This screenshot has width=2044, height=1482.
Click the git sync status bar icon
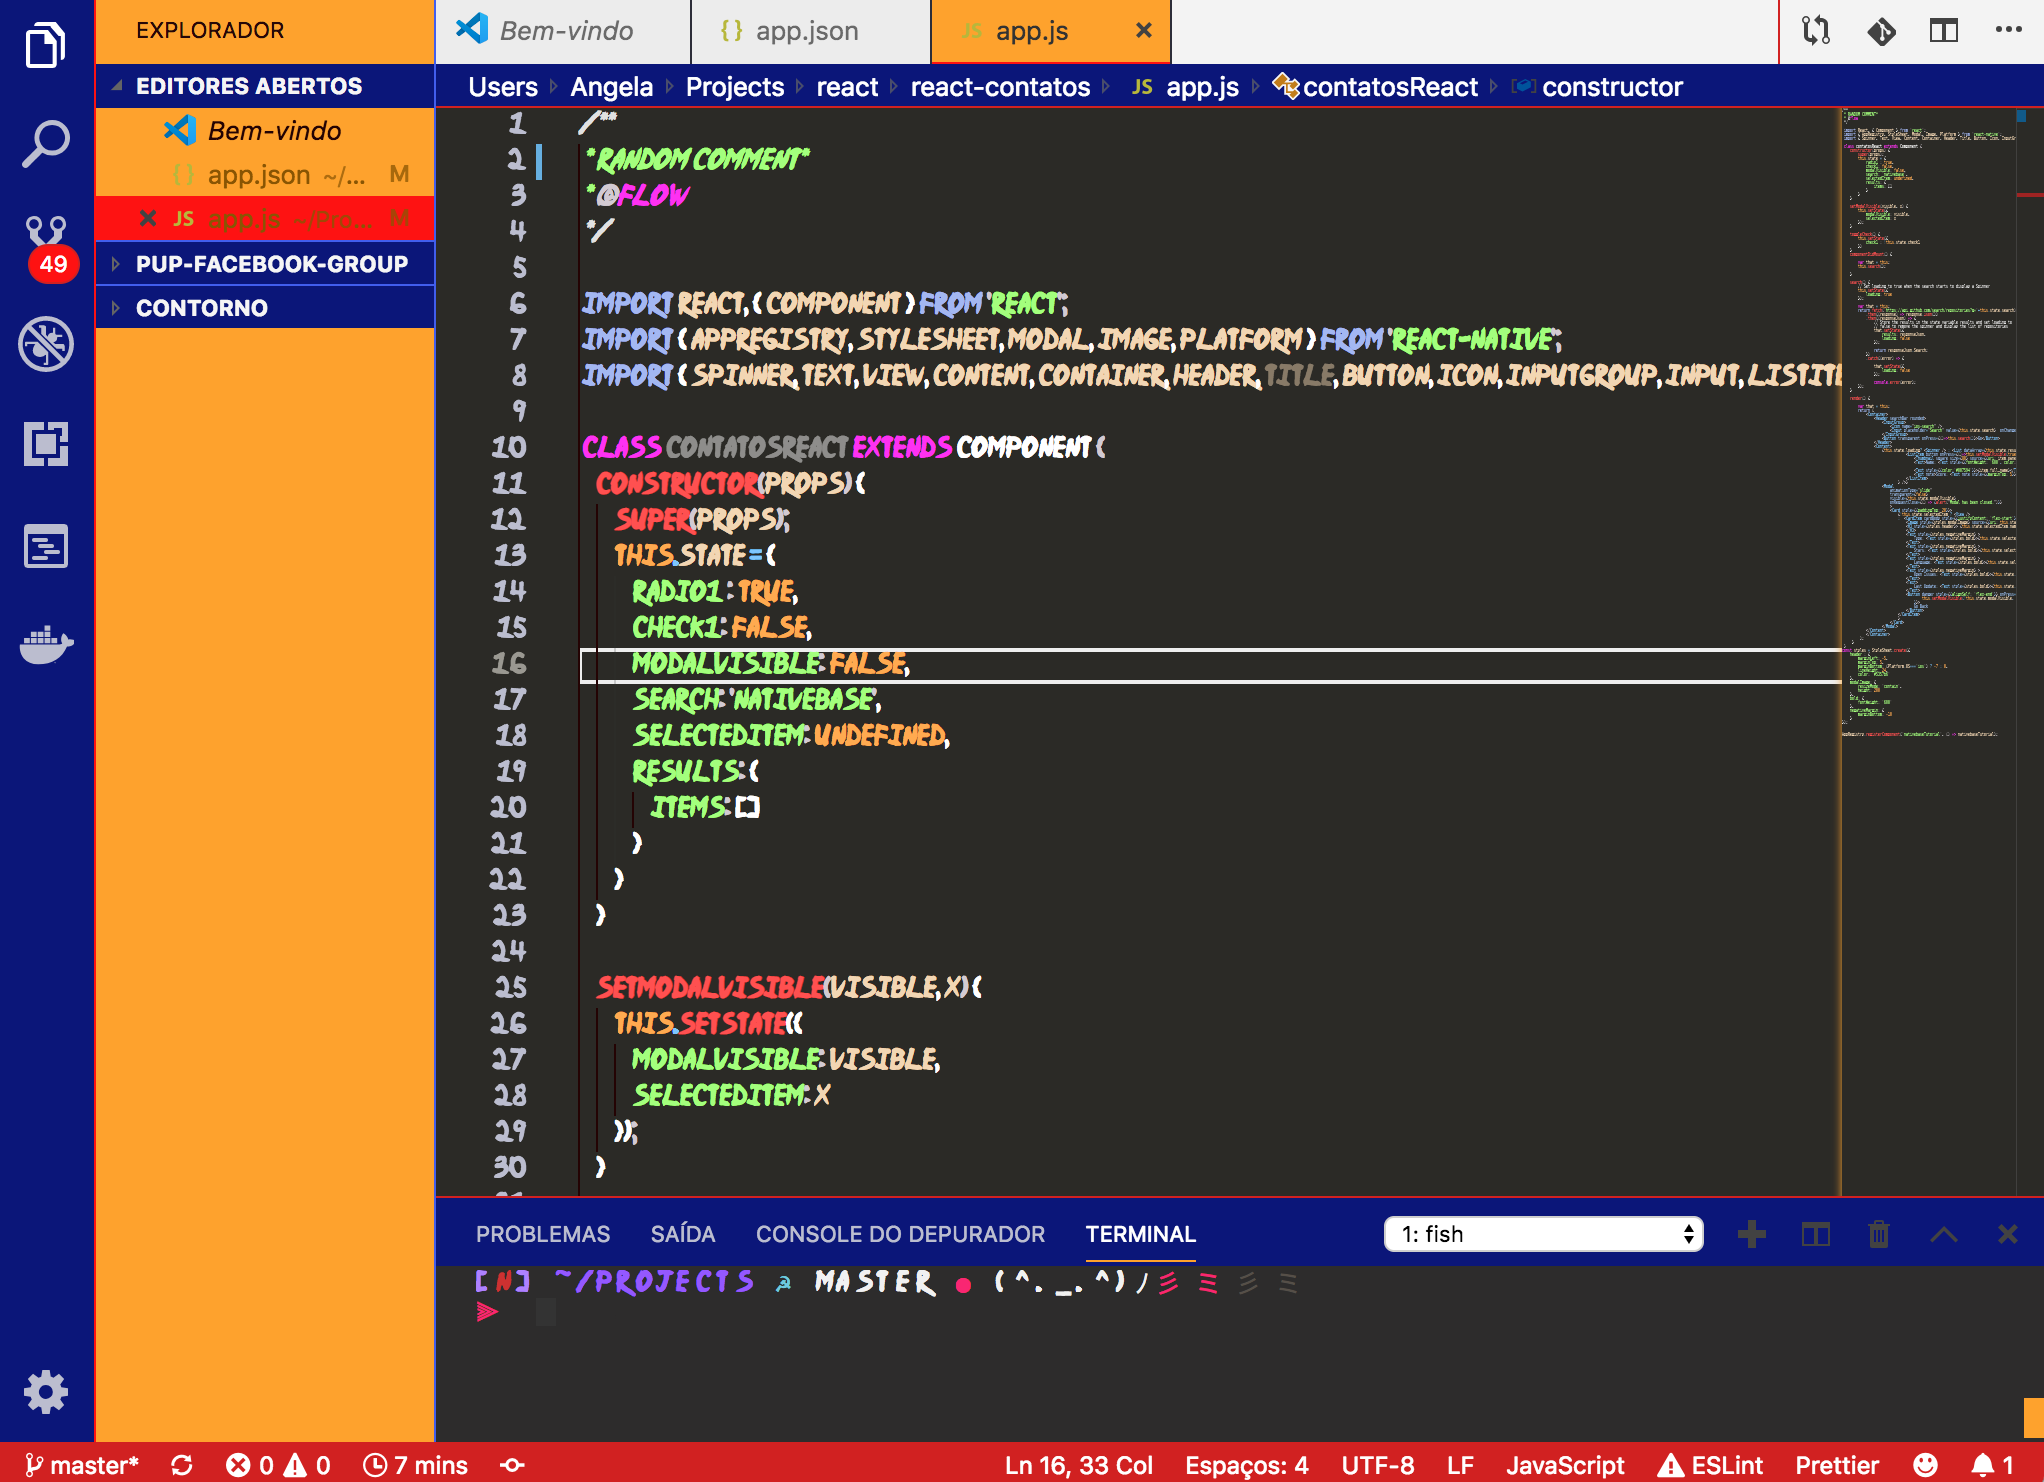(x=182, y=1465)
